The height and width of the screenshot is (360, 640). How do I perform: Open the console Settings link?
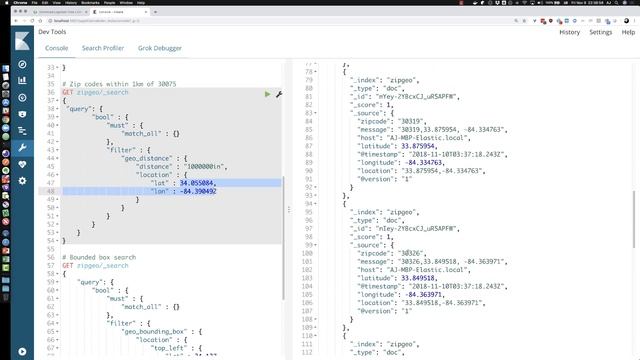coord(600,32)
